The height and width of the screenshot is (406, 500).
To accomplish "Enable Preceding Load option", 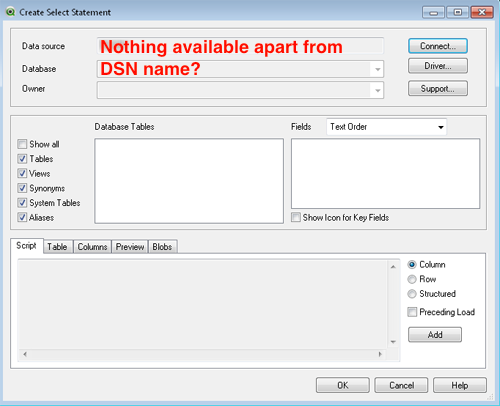I will [412, 312].
